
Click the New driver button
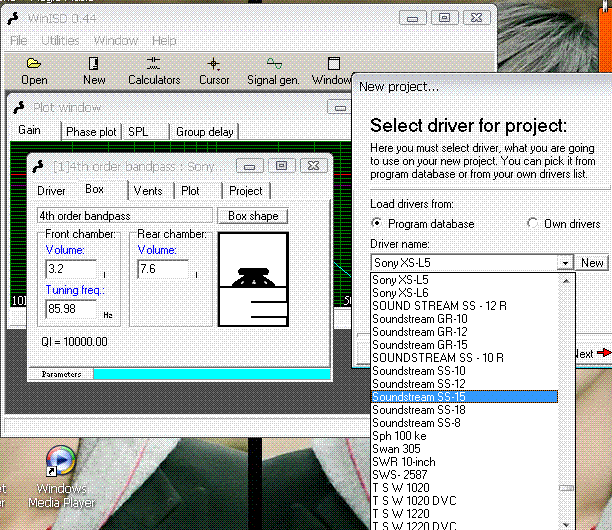pos(592,263)
